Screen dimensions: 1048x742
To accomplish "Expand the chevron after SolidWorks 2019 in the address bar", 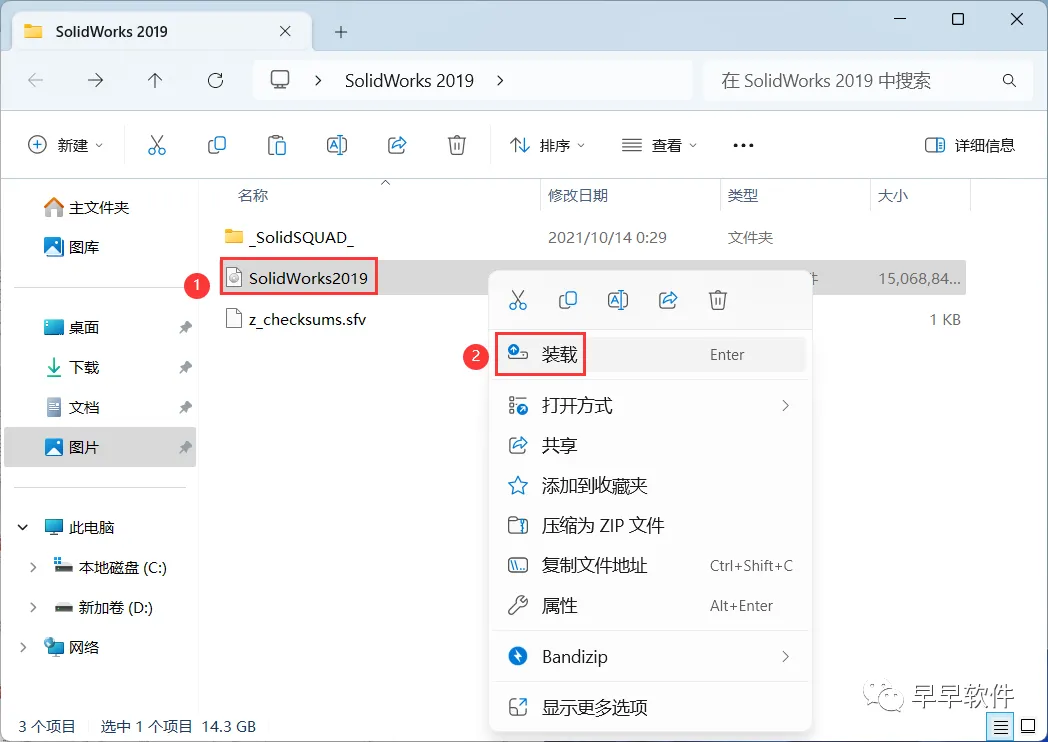I will tap(500, 81).
